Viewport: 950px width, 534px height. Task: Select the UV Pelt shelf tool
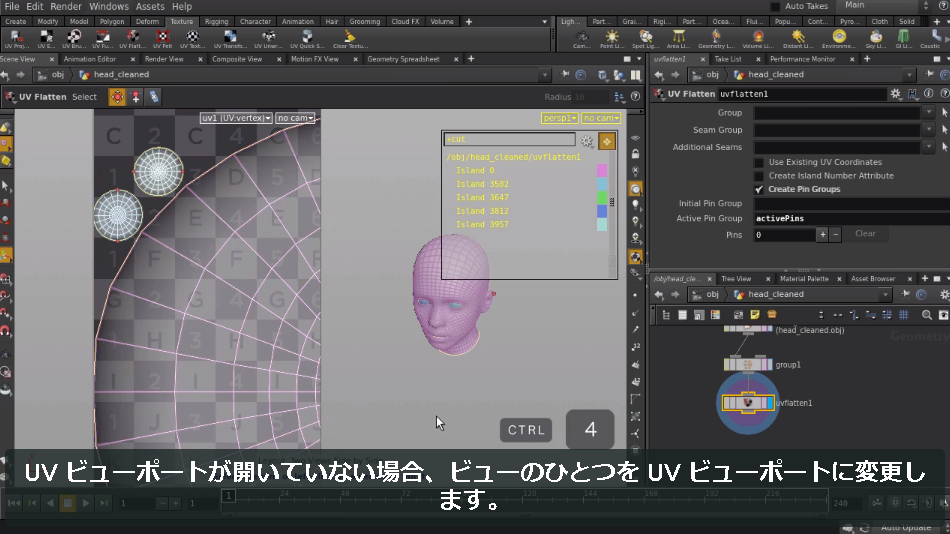[162, 39]
